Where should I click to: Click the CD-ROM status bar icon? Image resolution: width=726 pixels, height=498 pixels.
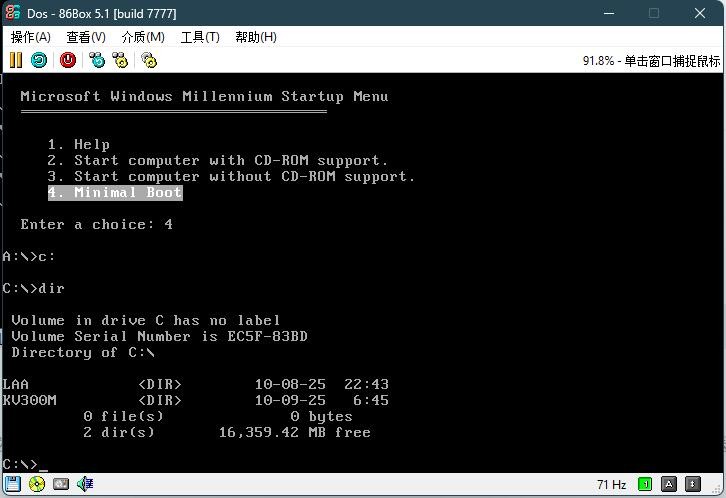point(37,484)
